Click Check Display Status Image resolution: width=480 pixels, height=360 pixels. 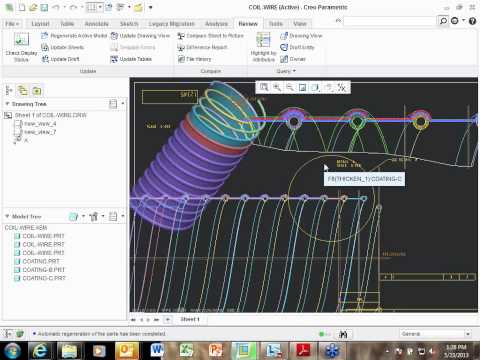point(21,47)
